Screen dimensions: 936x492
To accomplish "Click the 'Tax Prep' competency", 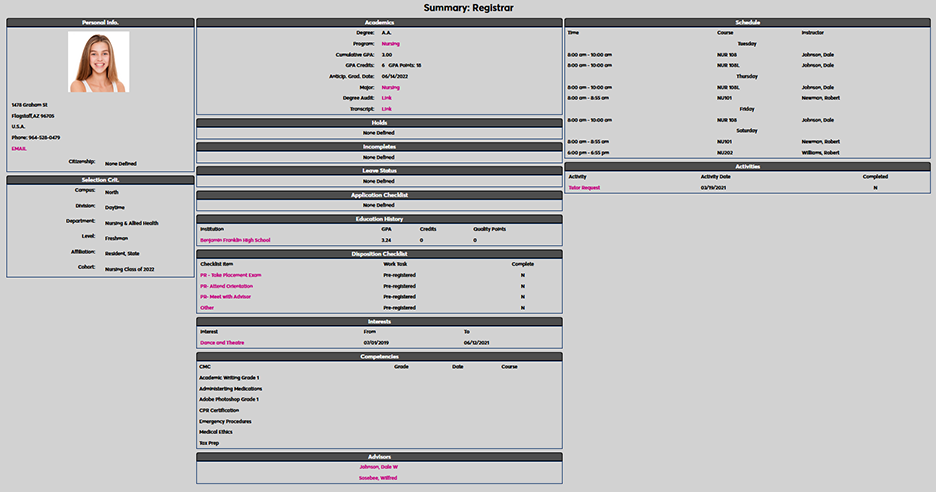I will pos(209,443).
